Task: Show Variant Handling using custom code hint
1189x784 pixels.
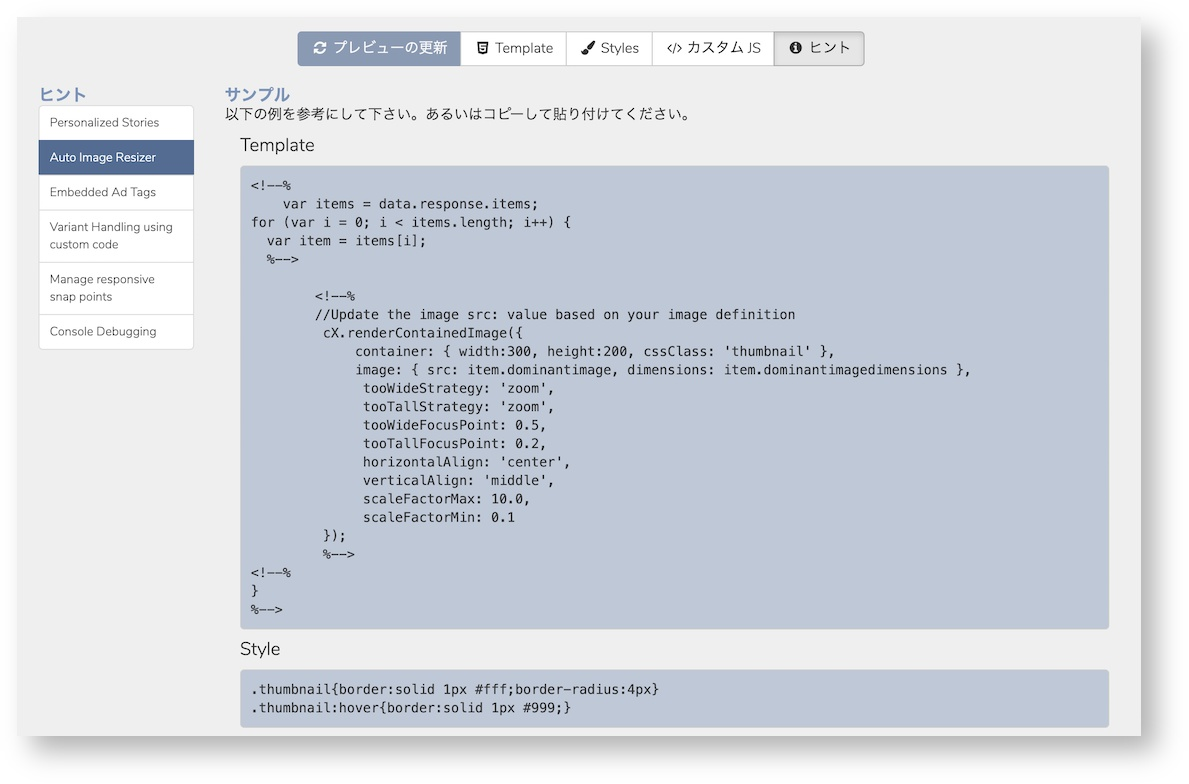Action: [116, 236]
